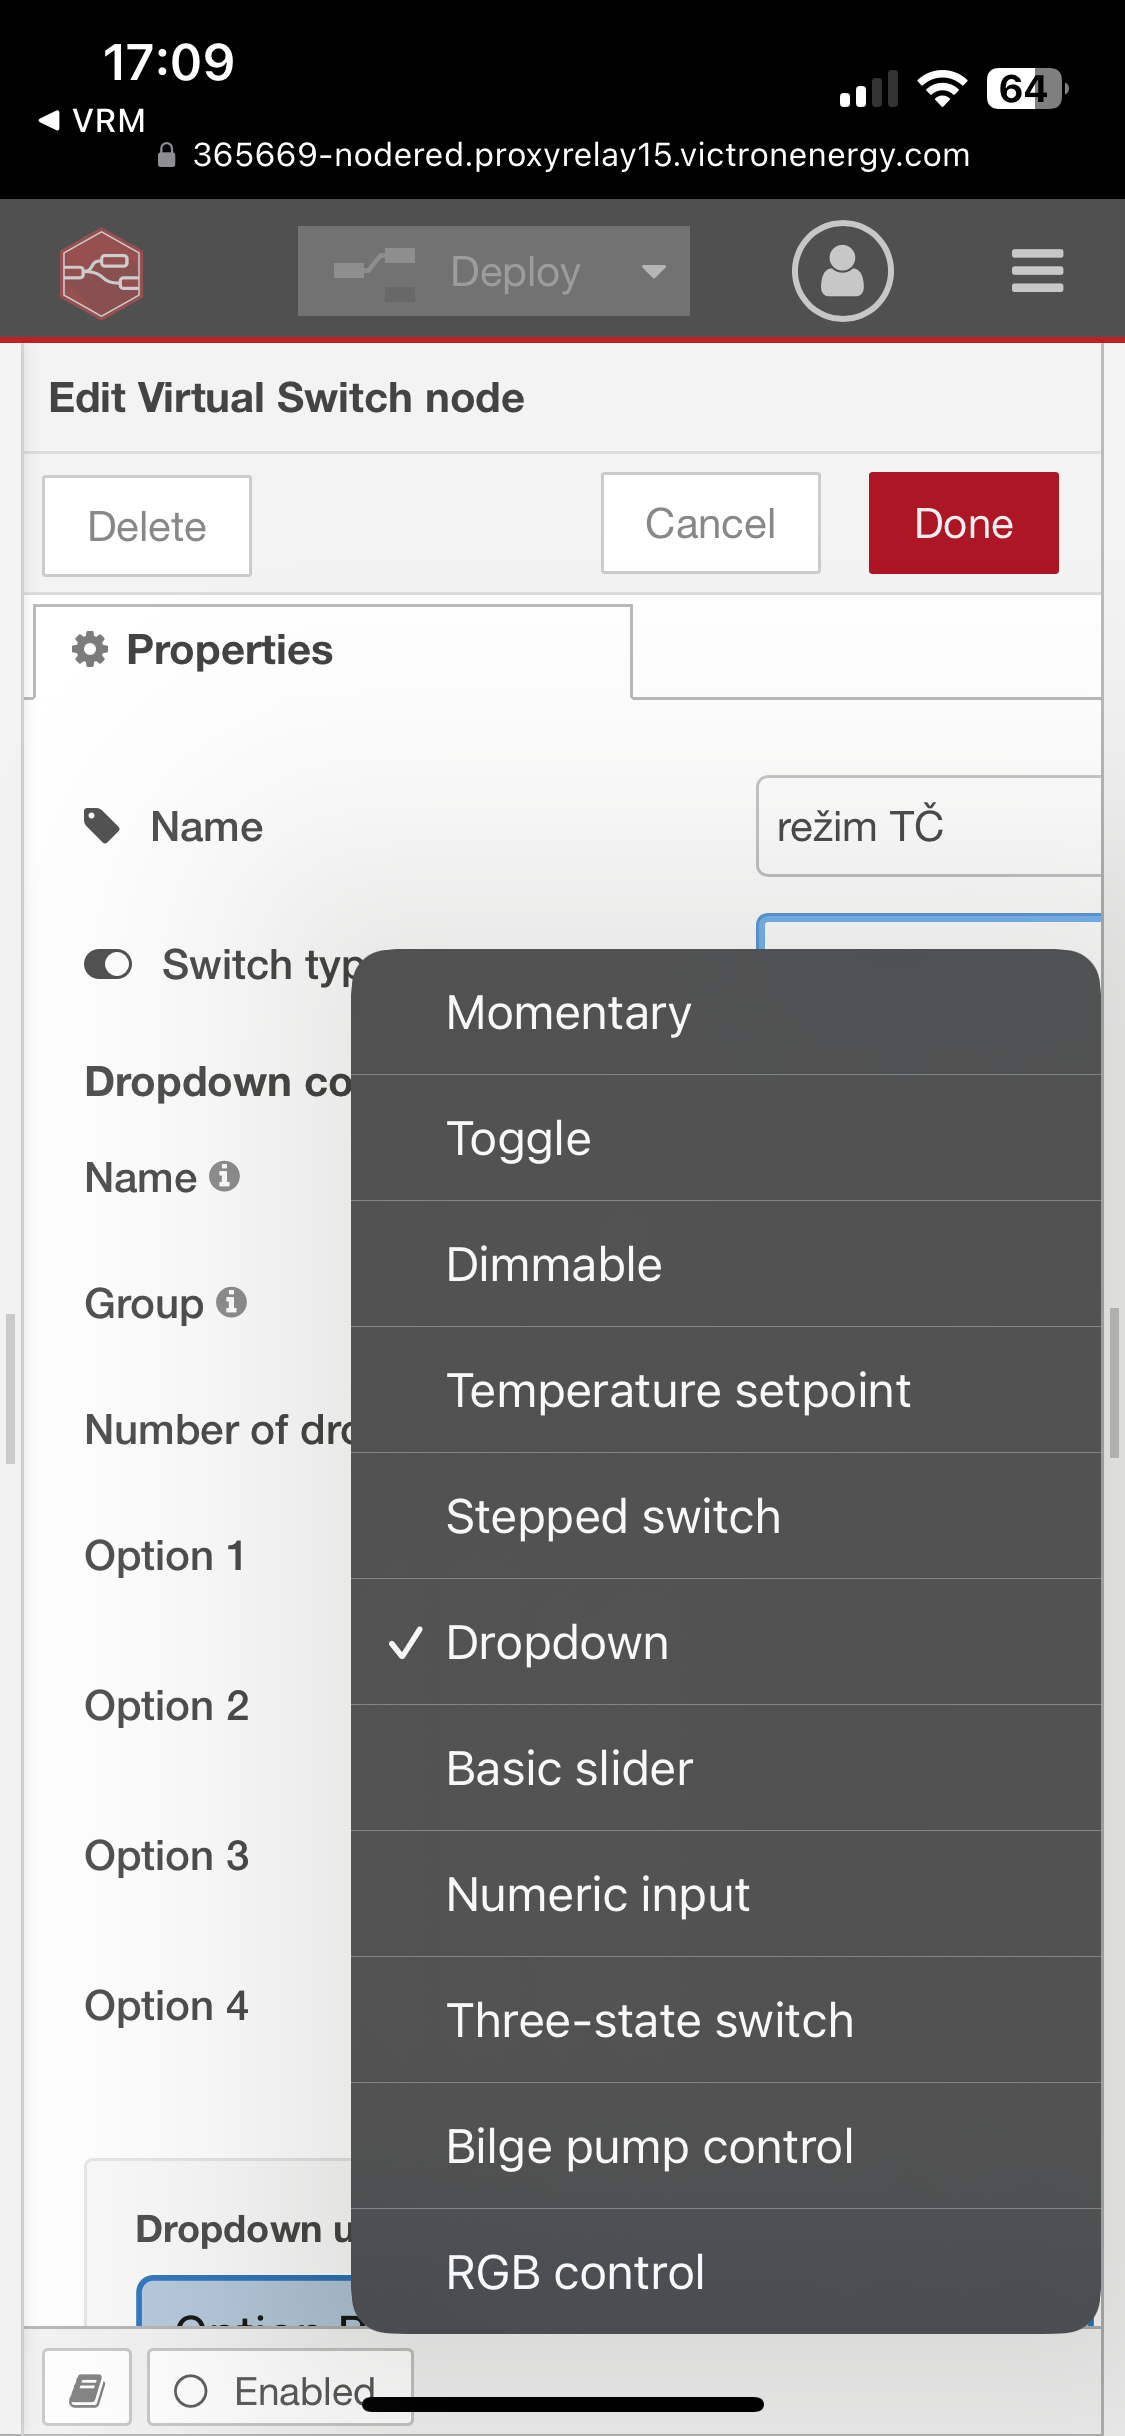Expand the Deploy options arrow
The height and width of the screenshot is (2436, 1125).
pyautogui.click(x=654, y=271)
